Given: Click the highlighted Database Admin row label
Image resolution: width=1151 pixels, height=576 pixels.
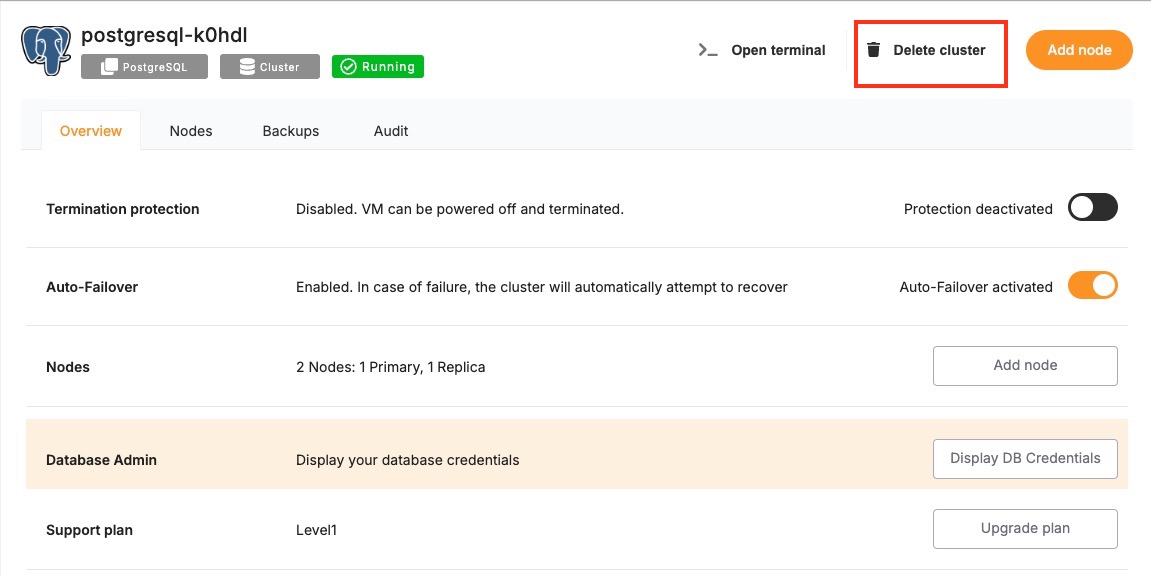Looking at the screenshot, I should [101, 460].
